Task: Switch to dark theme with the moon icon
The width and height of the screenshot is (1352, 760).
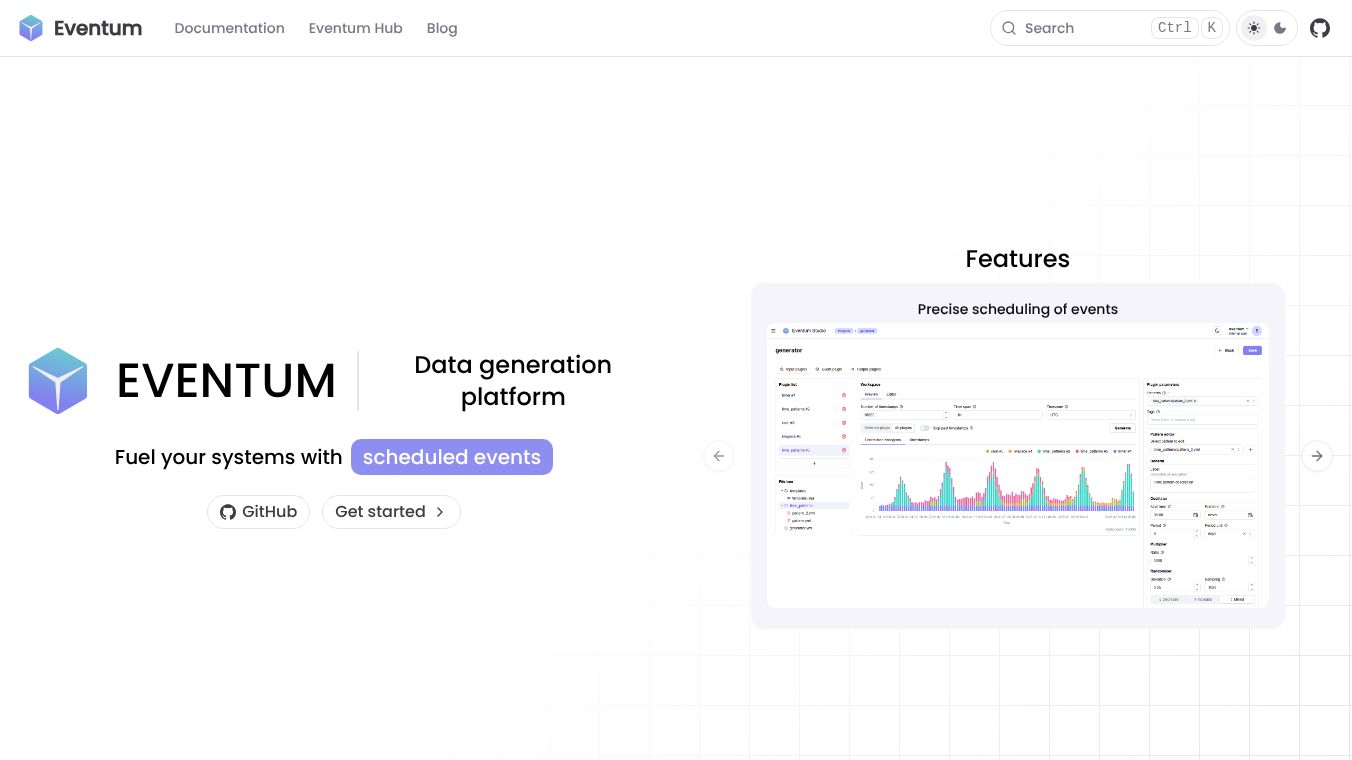Action: [1280, 28]
